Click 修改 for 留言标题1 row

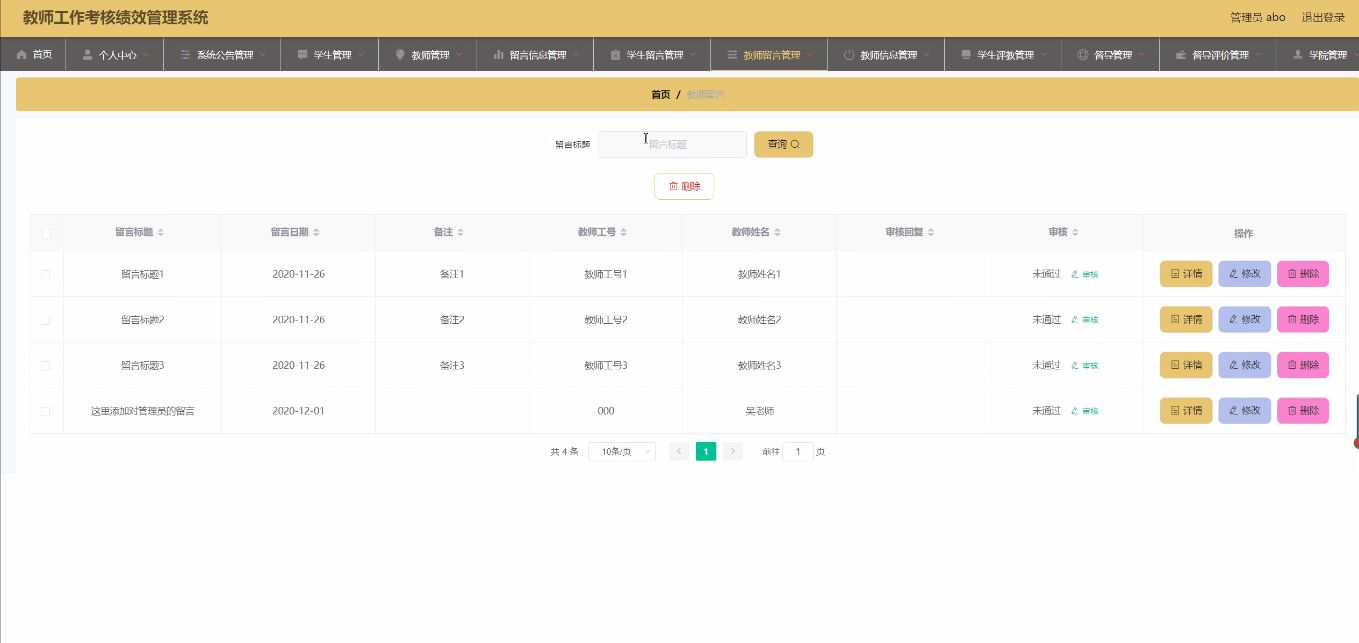(1244, 274)
